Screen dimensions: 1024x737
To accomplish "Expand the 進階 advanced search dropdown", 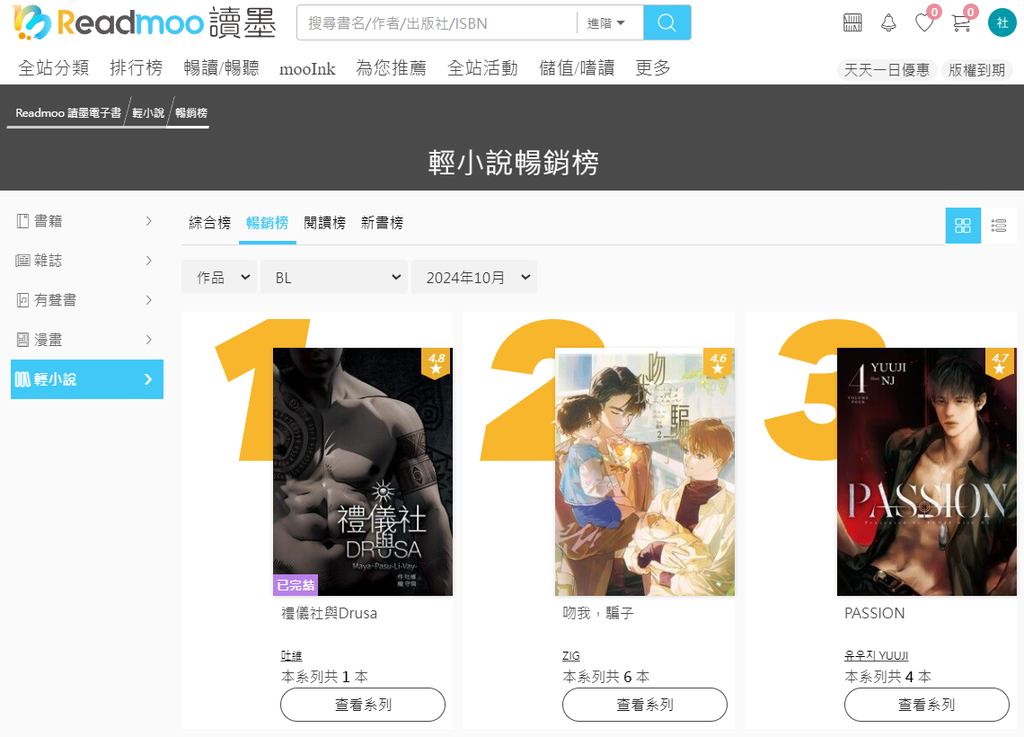I will pyautogui.click(x=605, y=23).
